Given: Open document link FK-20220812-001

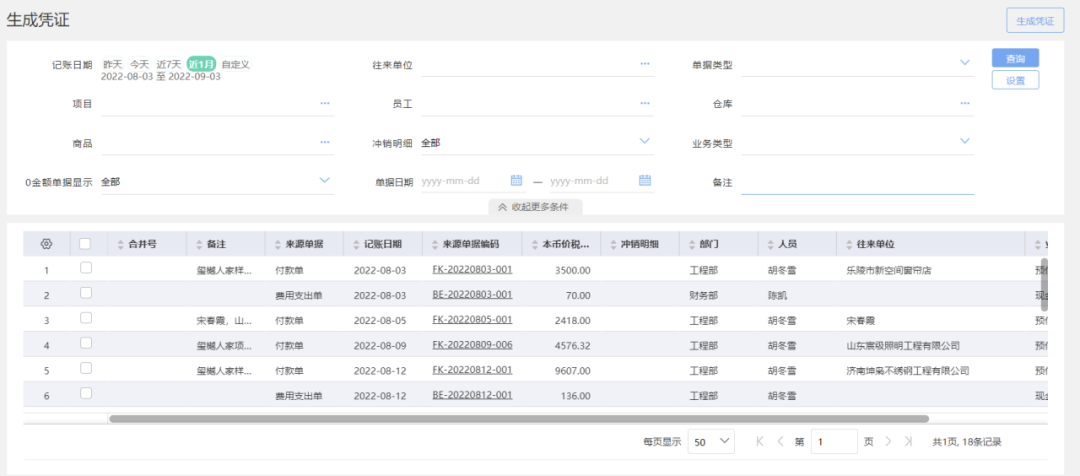Looking at the screenshot, I should (472, 370).
